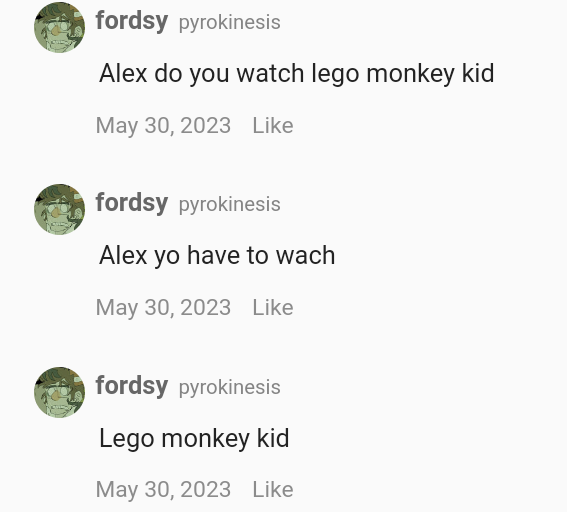Select the comment text 'Lego monkey kid'
Screen dimensions: 567x512
(x=194, y=439)
